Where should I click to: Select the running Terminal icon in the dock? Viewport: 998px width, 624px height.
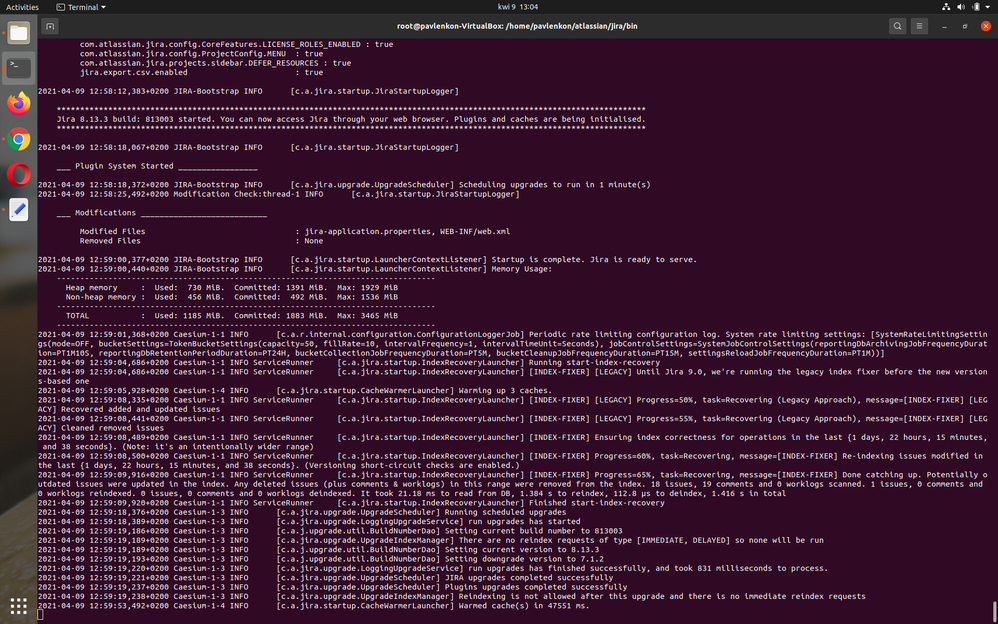(x=18, y=68)
